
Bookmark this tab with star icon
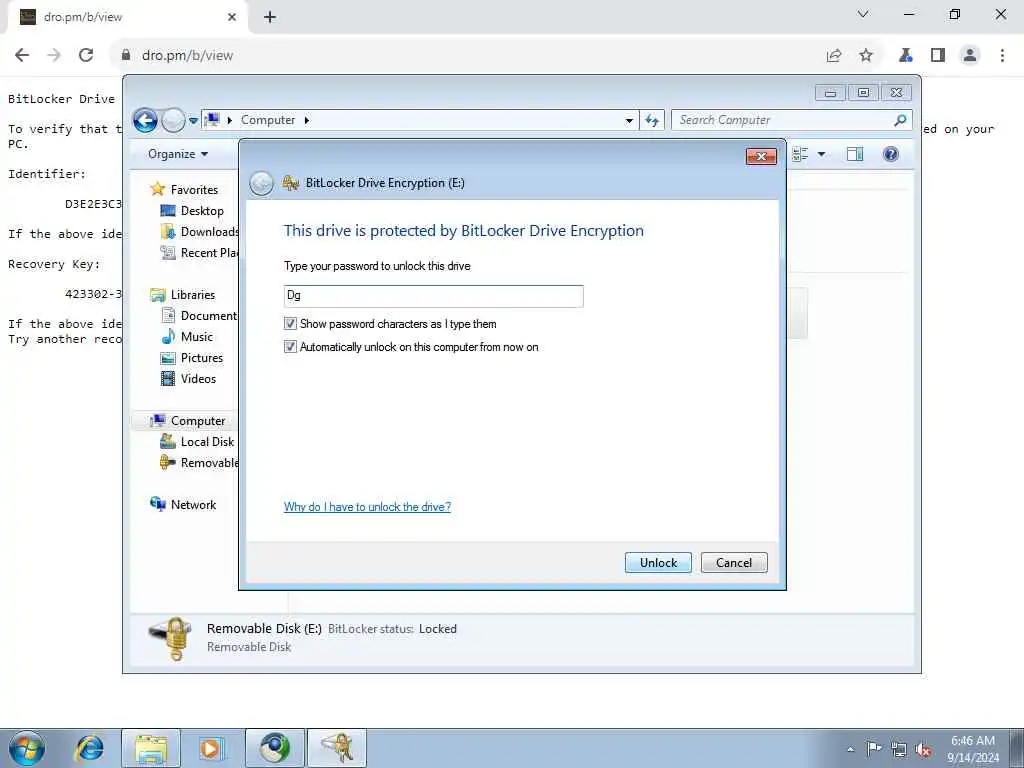click(x=866, y=56)
